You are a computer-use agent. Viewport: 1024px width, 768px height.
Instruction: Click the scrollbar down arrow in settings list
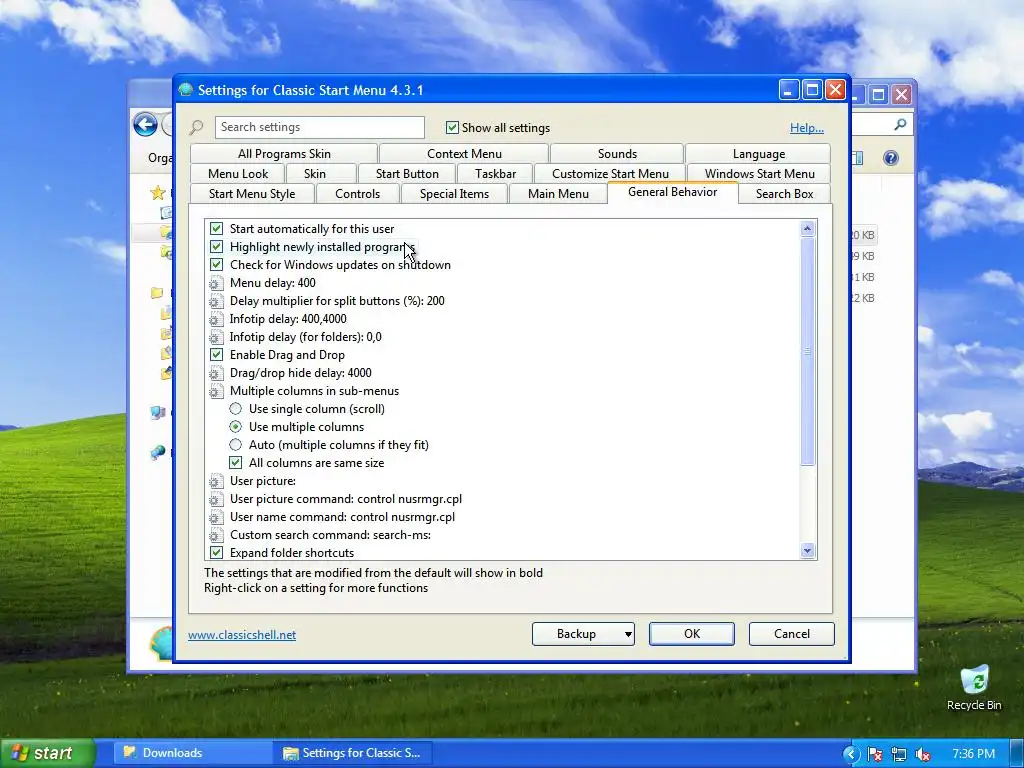pyautogui.click(x=807, y=551)
